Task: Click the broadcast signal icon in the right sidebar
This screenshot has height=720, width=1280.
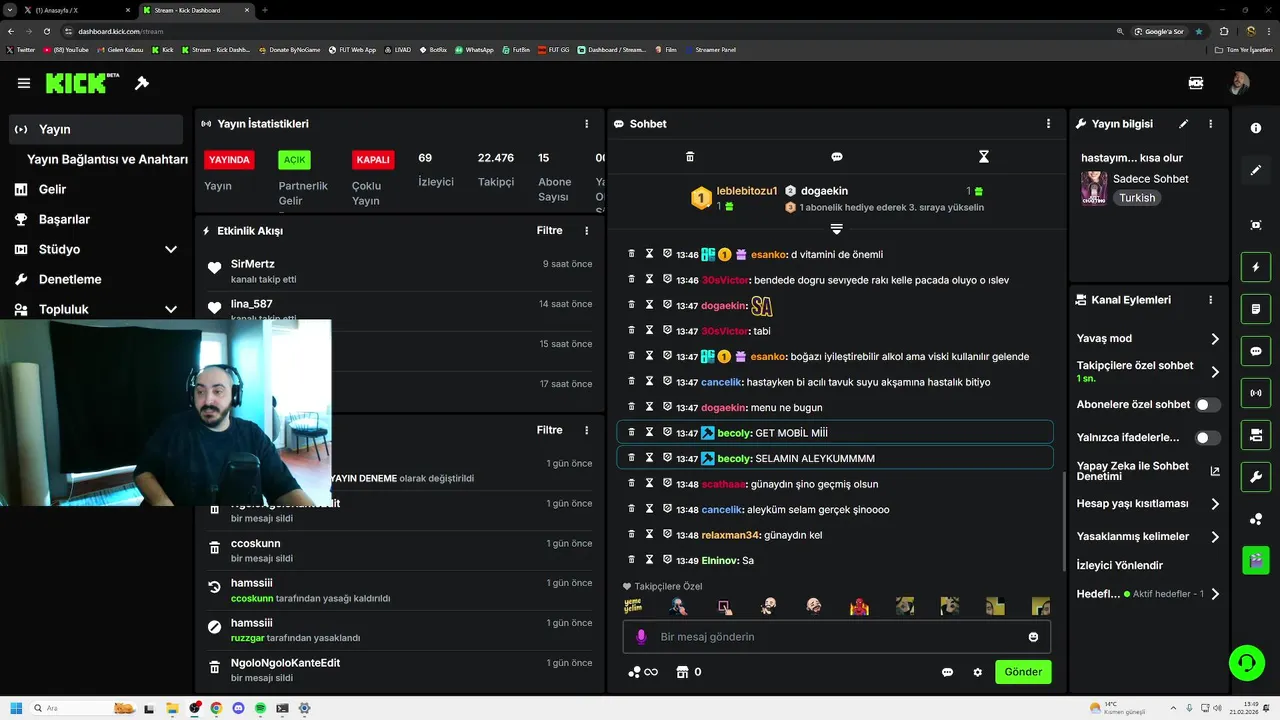Action: (1256, 393)
